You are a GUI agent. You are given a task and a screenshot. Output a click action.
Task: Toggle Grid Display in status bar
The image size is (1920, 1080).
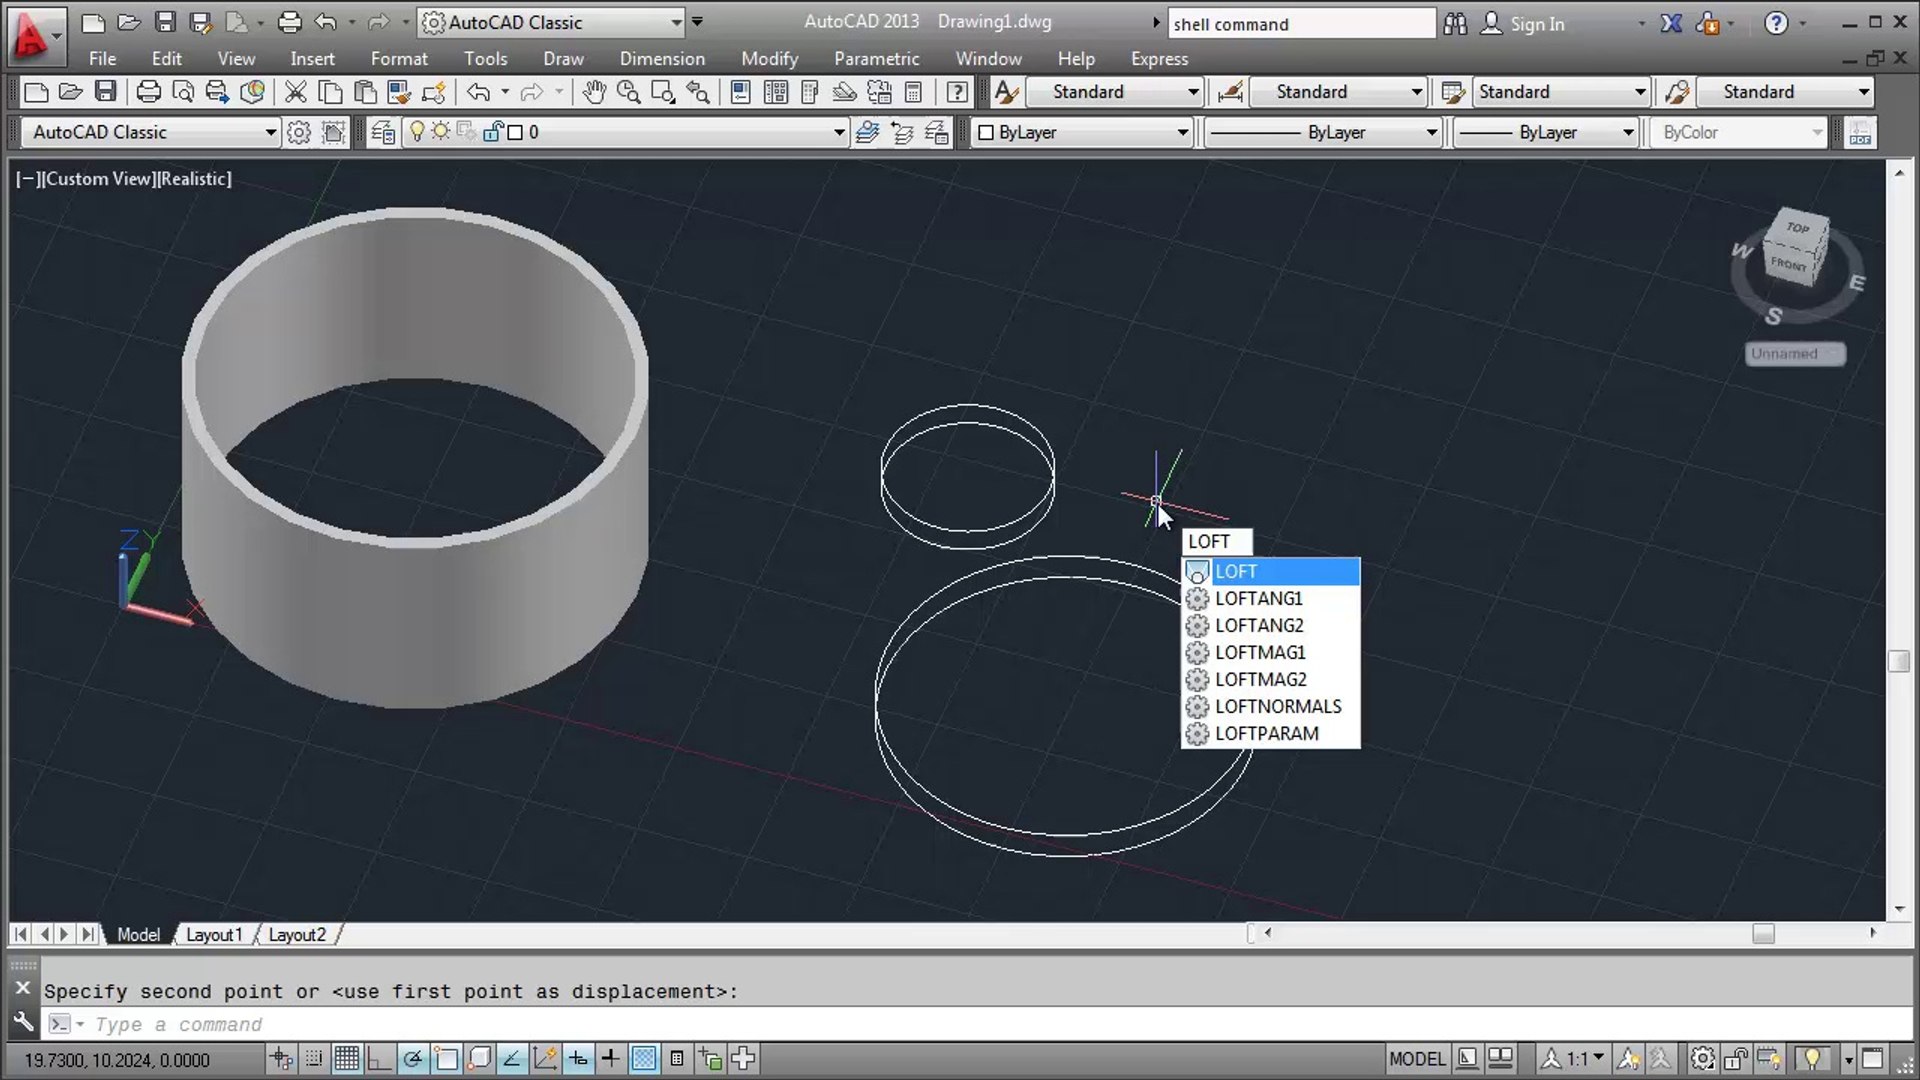346,1058
